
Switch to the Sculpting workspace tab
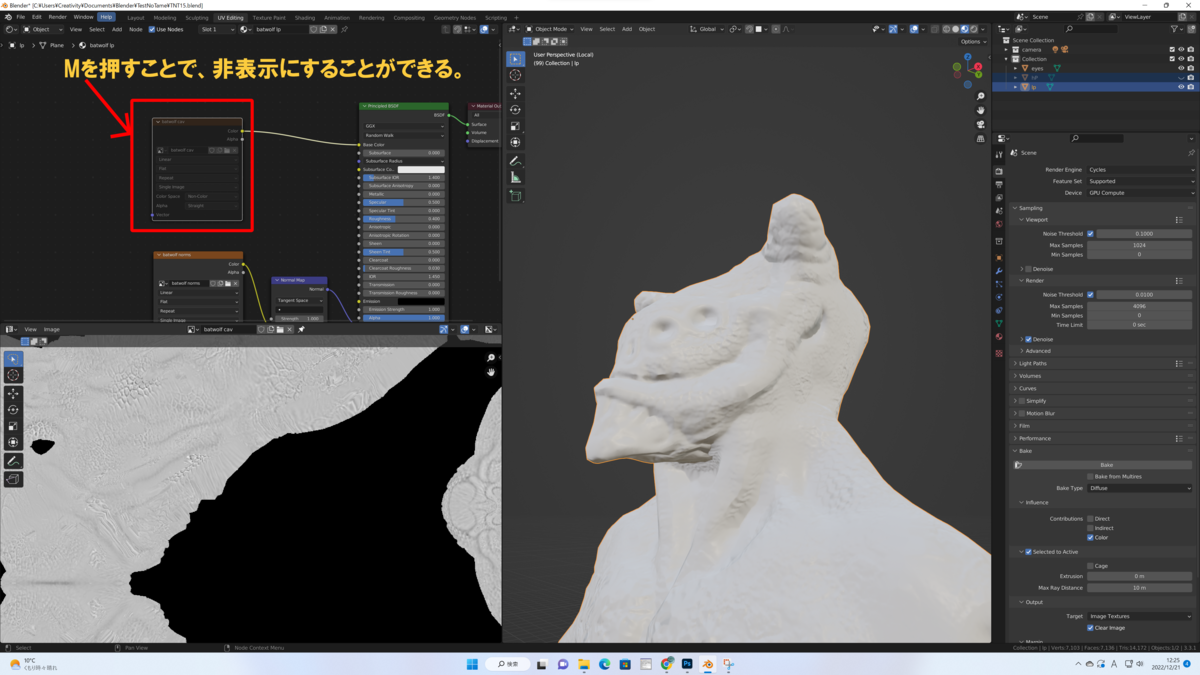(x=197, y=17)
